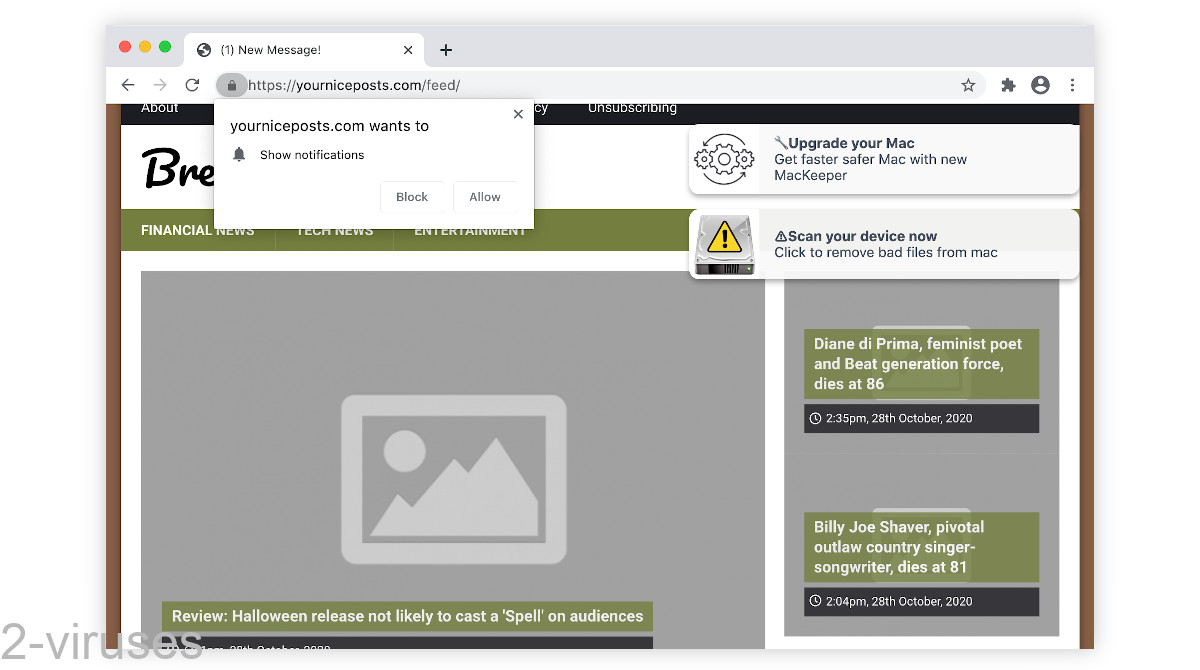
Task: Click the gear hard-drive MacKeeper icon
Action: (723, 158)
